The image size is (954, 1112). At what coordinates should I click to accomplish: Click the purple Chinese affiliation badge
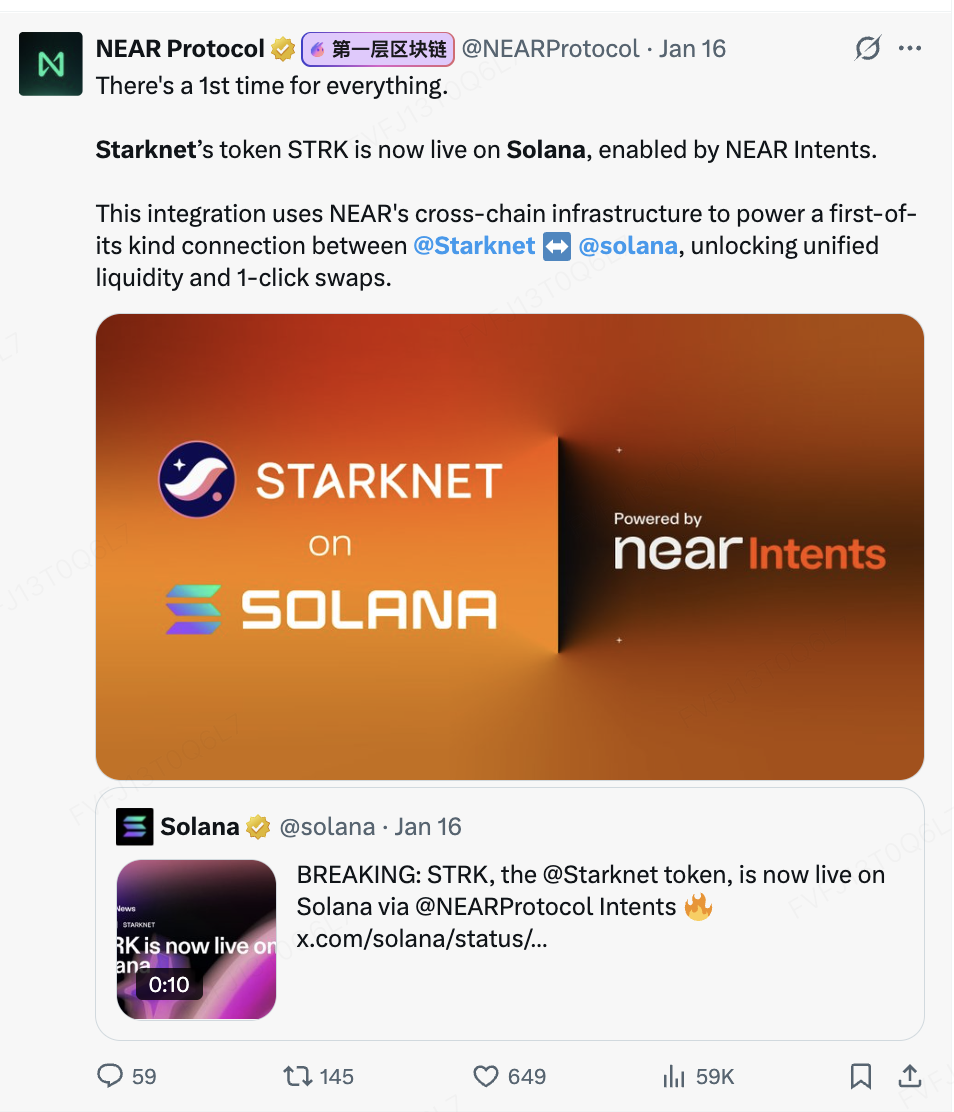378,49
